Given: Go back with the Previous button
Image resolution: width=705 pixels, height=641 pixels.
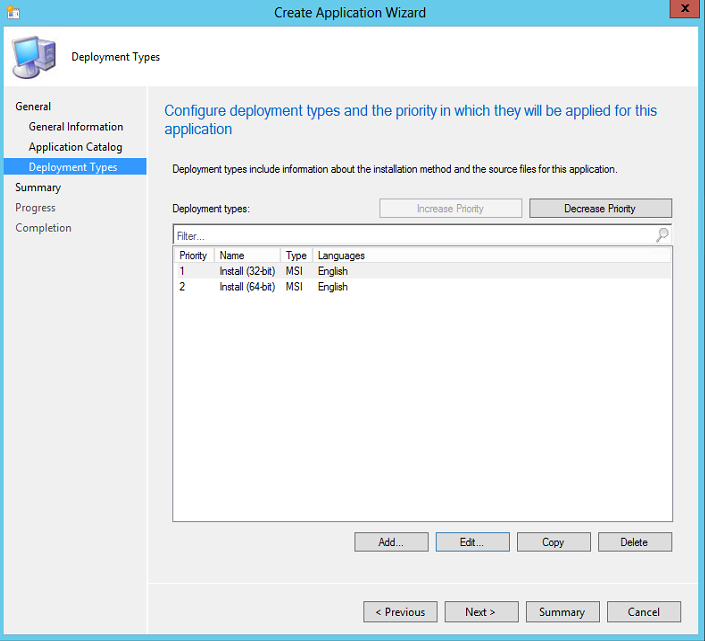Looking at the screenshot, I should point(400,612).
